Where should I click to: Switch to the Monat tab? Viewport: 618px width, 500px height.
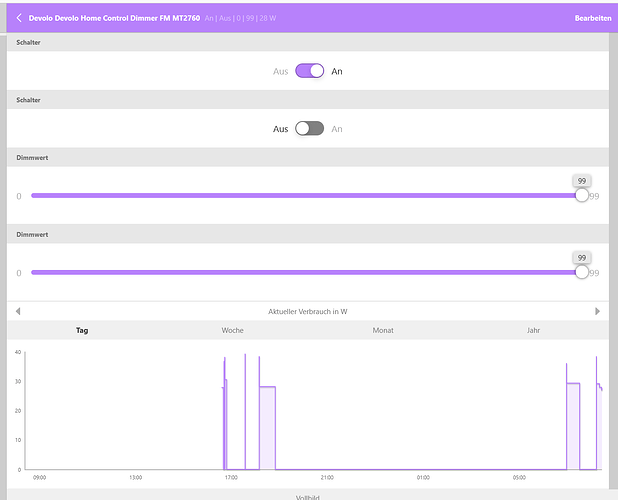coord(383,330)
